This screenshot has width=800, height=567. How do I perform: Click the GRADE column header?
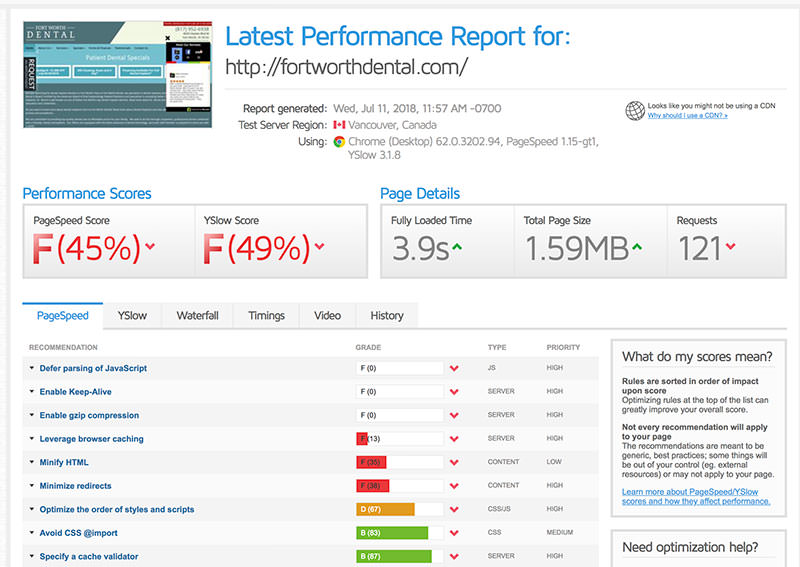click(x=368, y=347)
